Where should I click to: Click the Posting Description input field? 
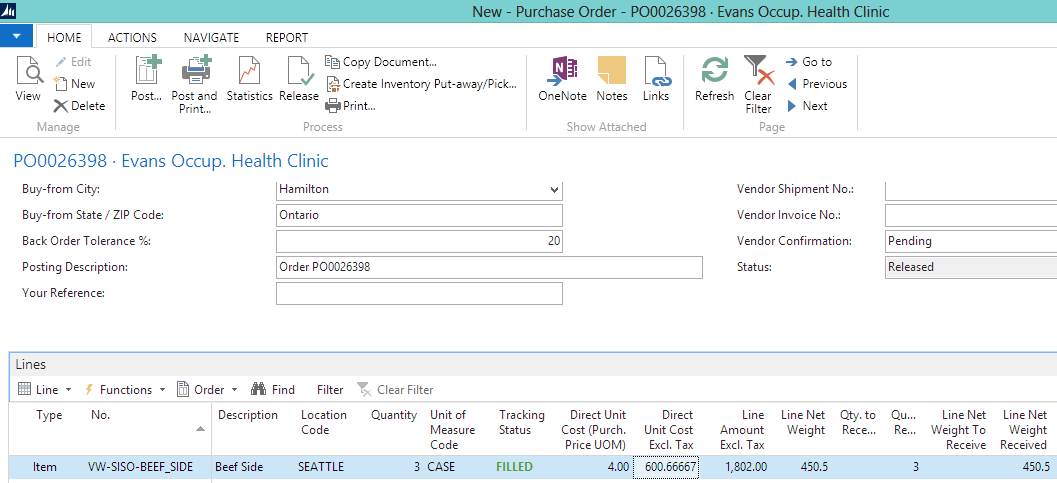489,267
